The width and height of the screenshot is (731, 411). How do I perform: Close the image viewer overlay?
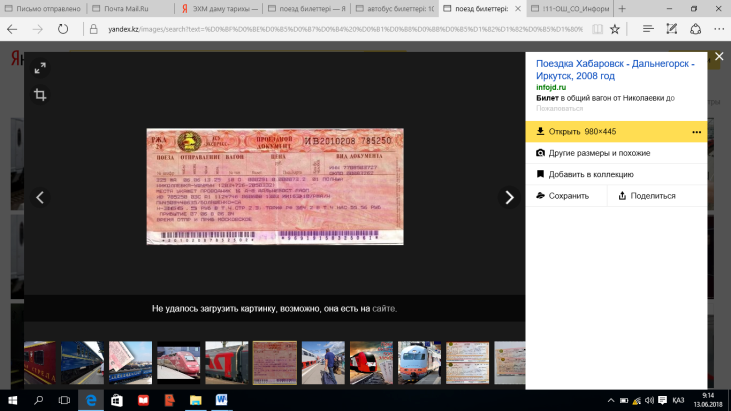pyautogui.click(x=719, y=56)
